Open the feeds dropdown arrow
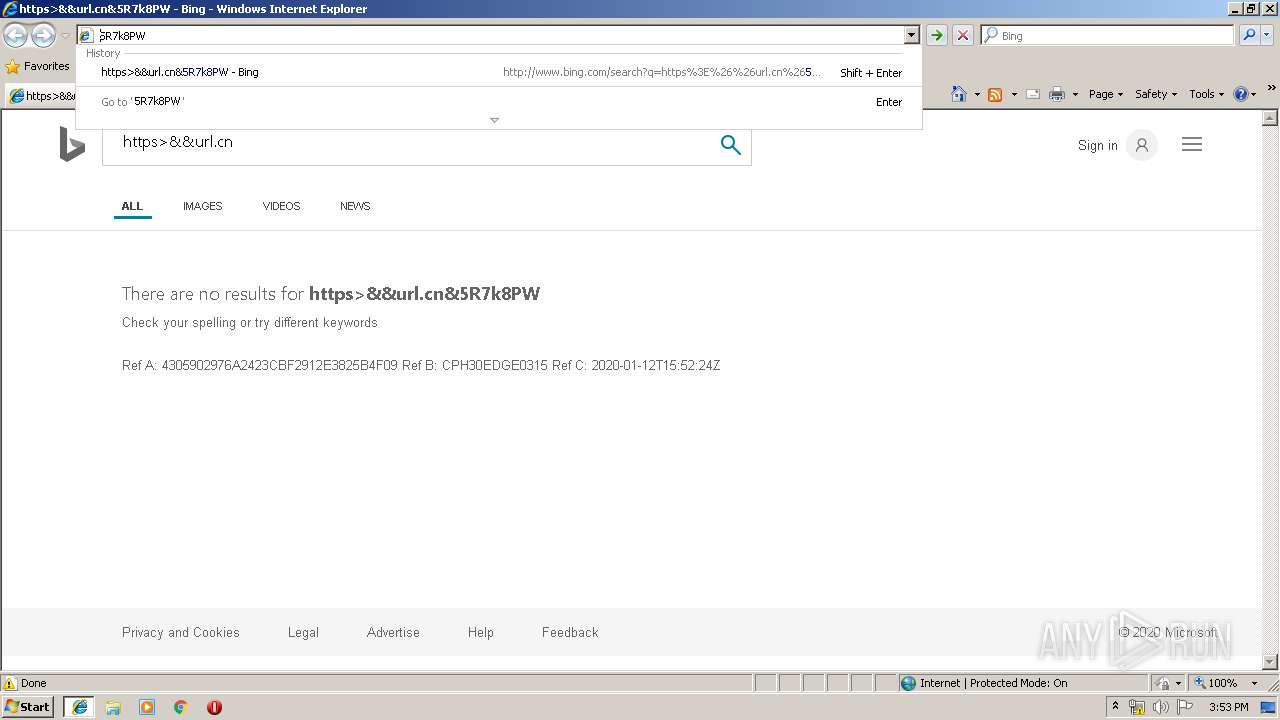Image resolution: width=1280 pixels, height=720 pixels. pyautogui.click(x=1014, y=94)
